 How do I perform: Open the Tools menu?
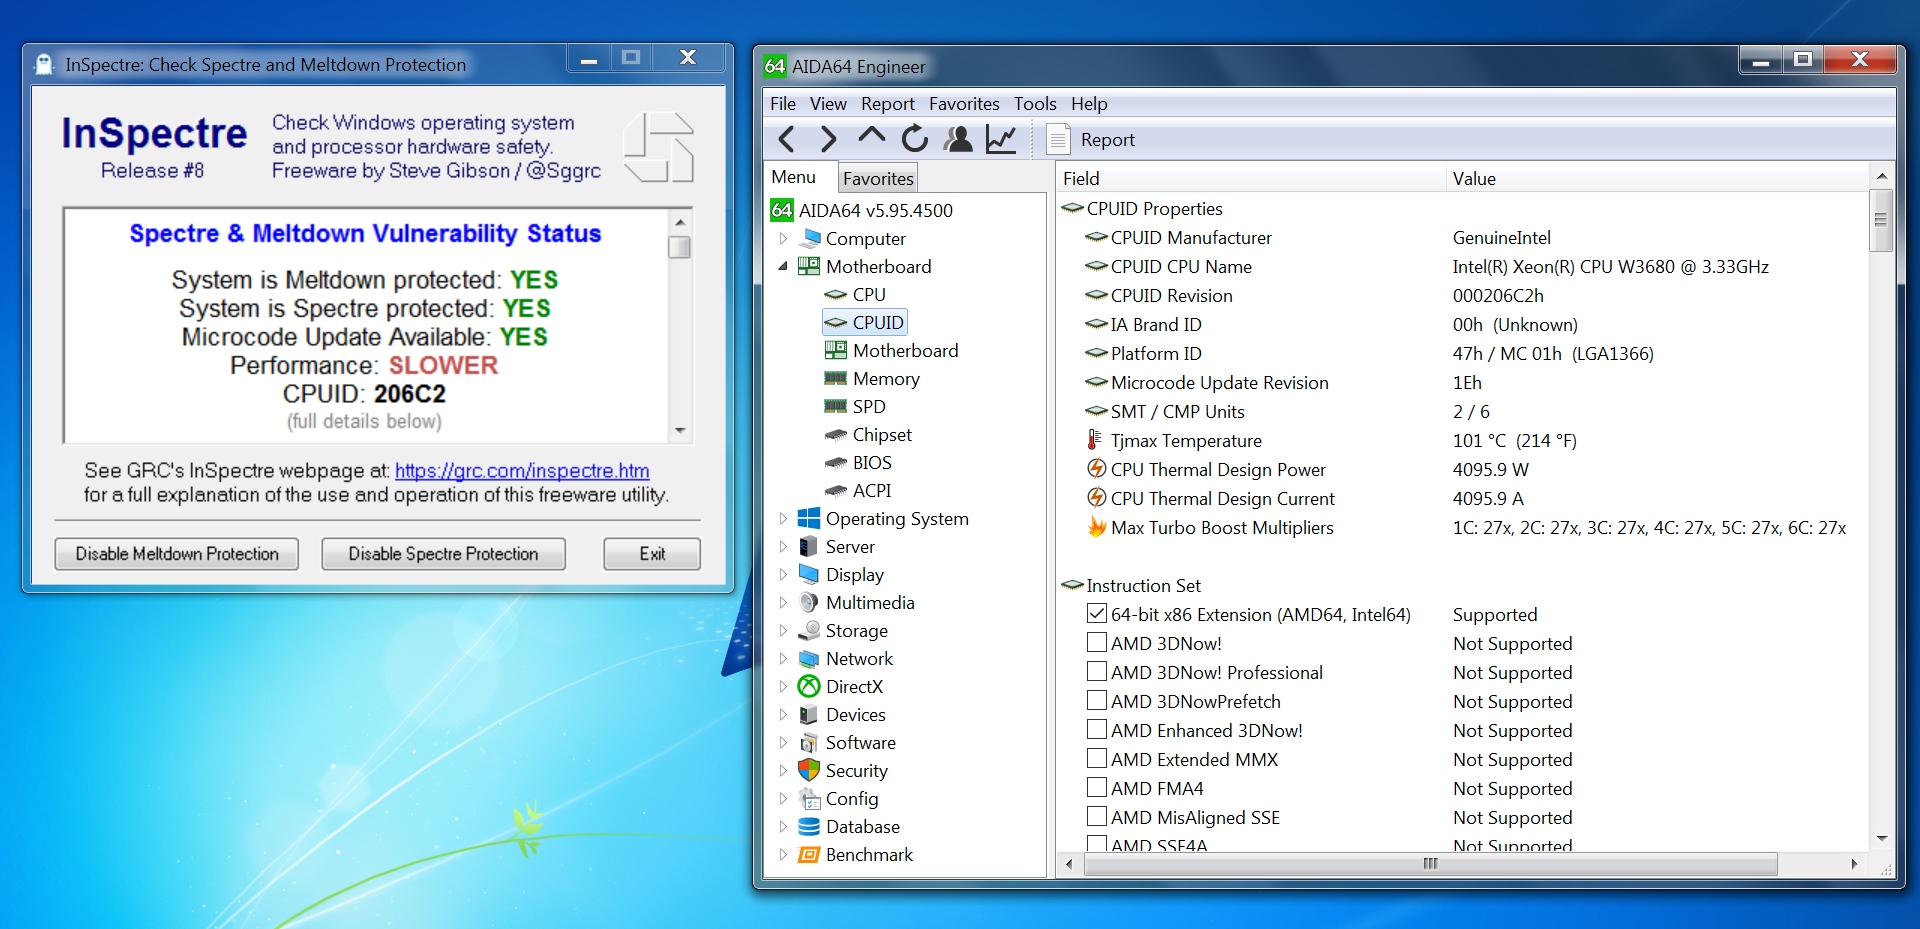[1035, 103]
